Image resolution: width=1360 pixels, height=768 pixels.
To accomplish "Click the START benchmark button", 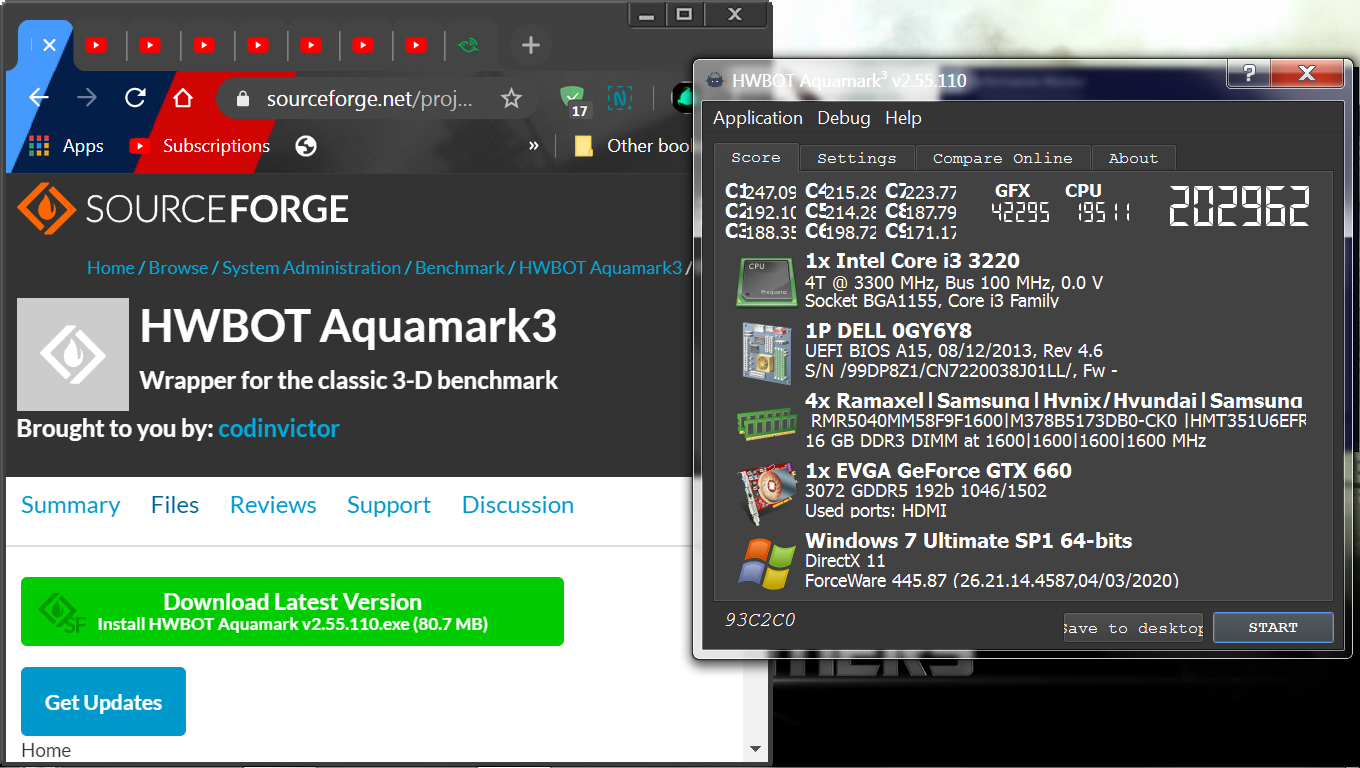I will pos(1273,628).
